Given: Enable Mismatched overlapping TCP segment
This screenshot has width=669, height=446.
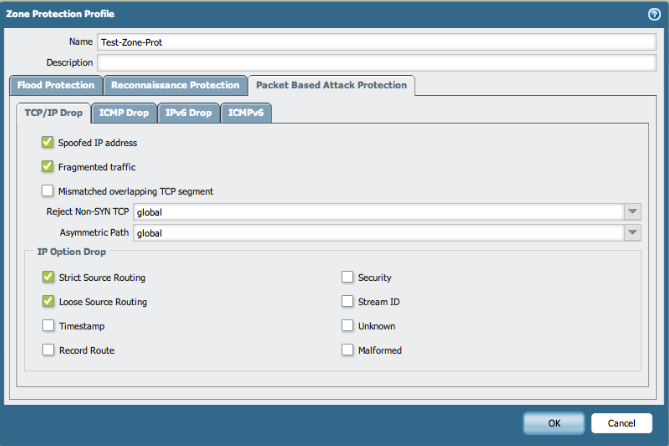Looking at the screenshot, I should click(47, 191).
